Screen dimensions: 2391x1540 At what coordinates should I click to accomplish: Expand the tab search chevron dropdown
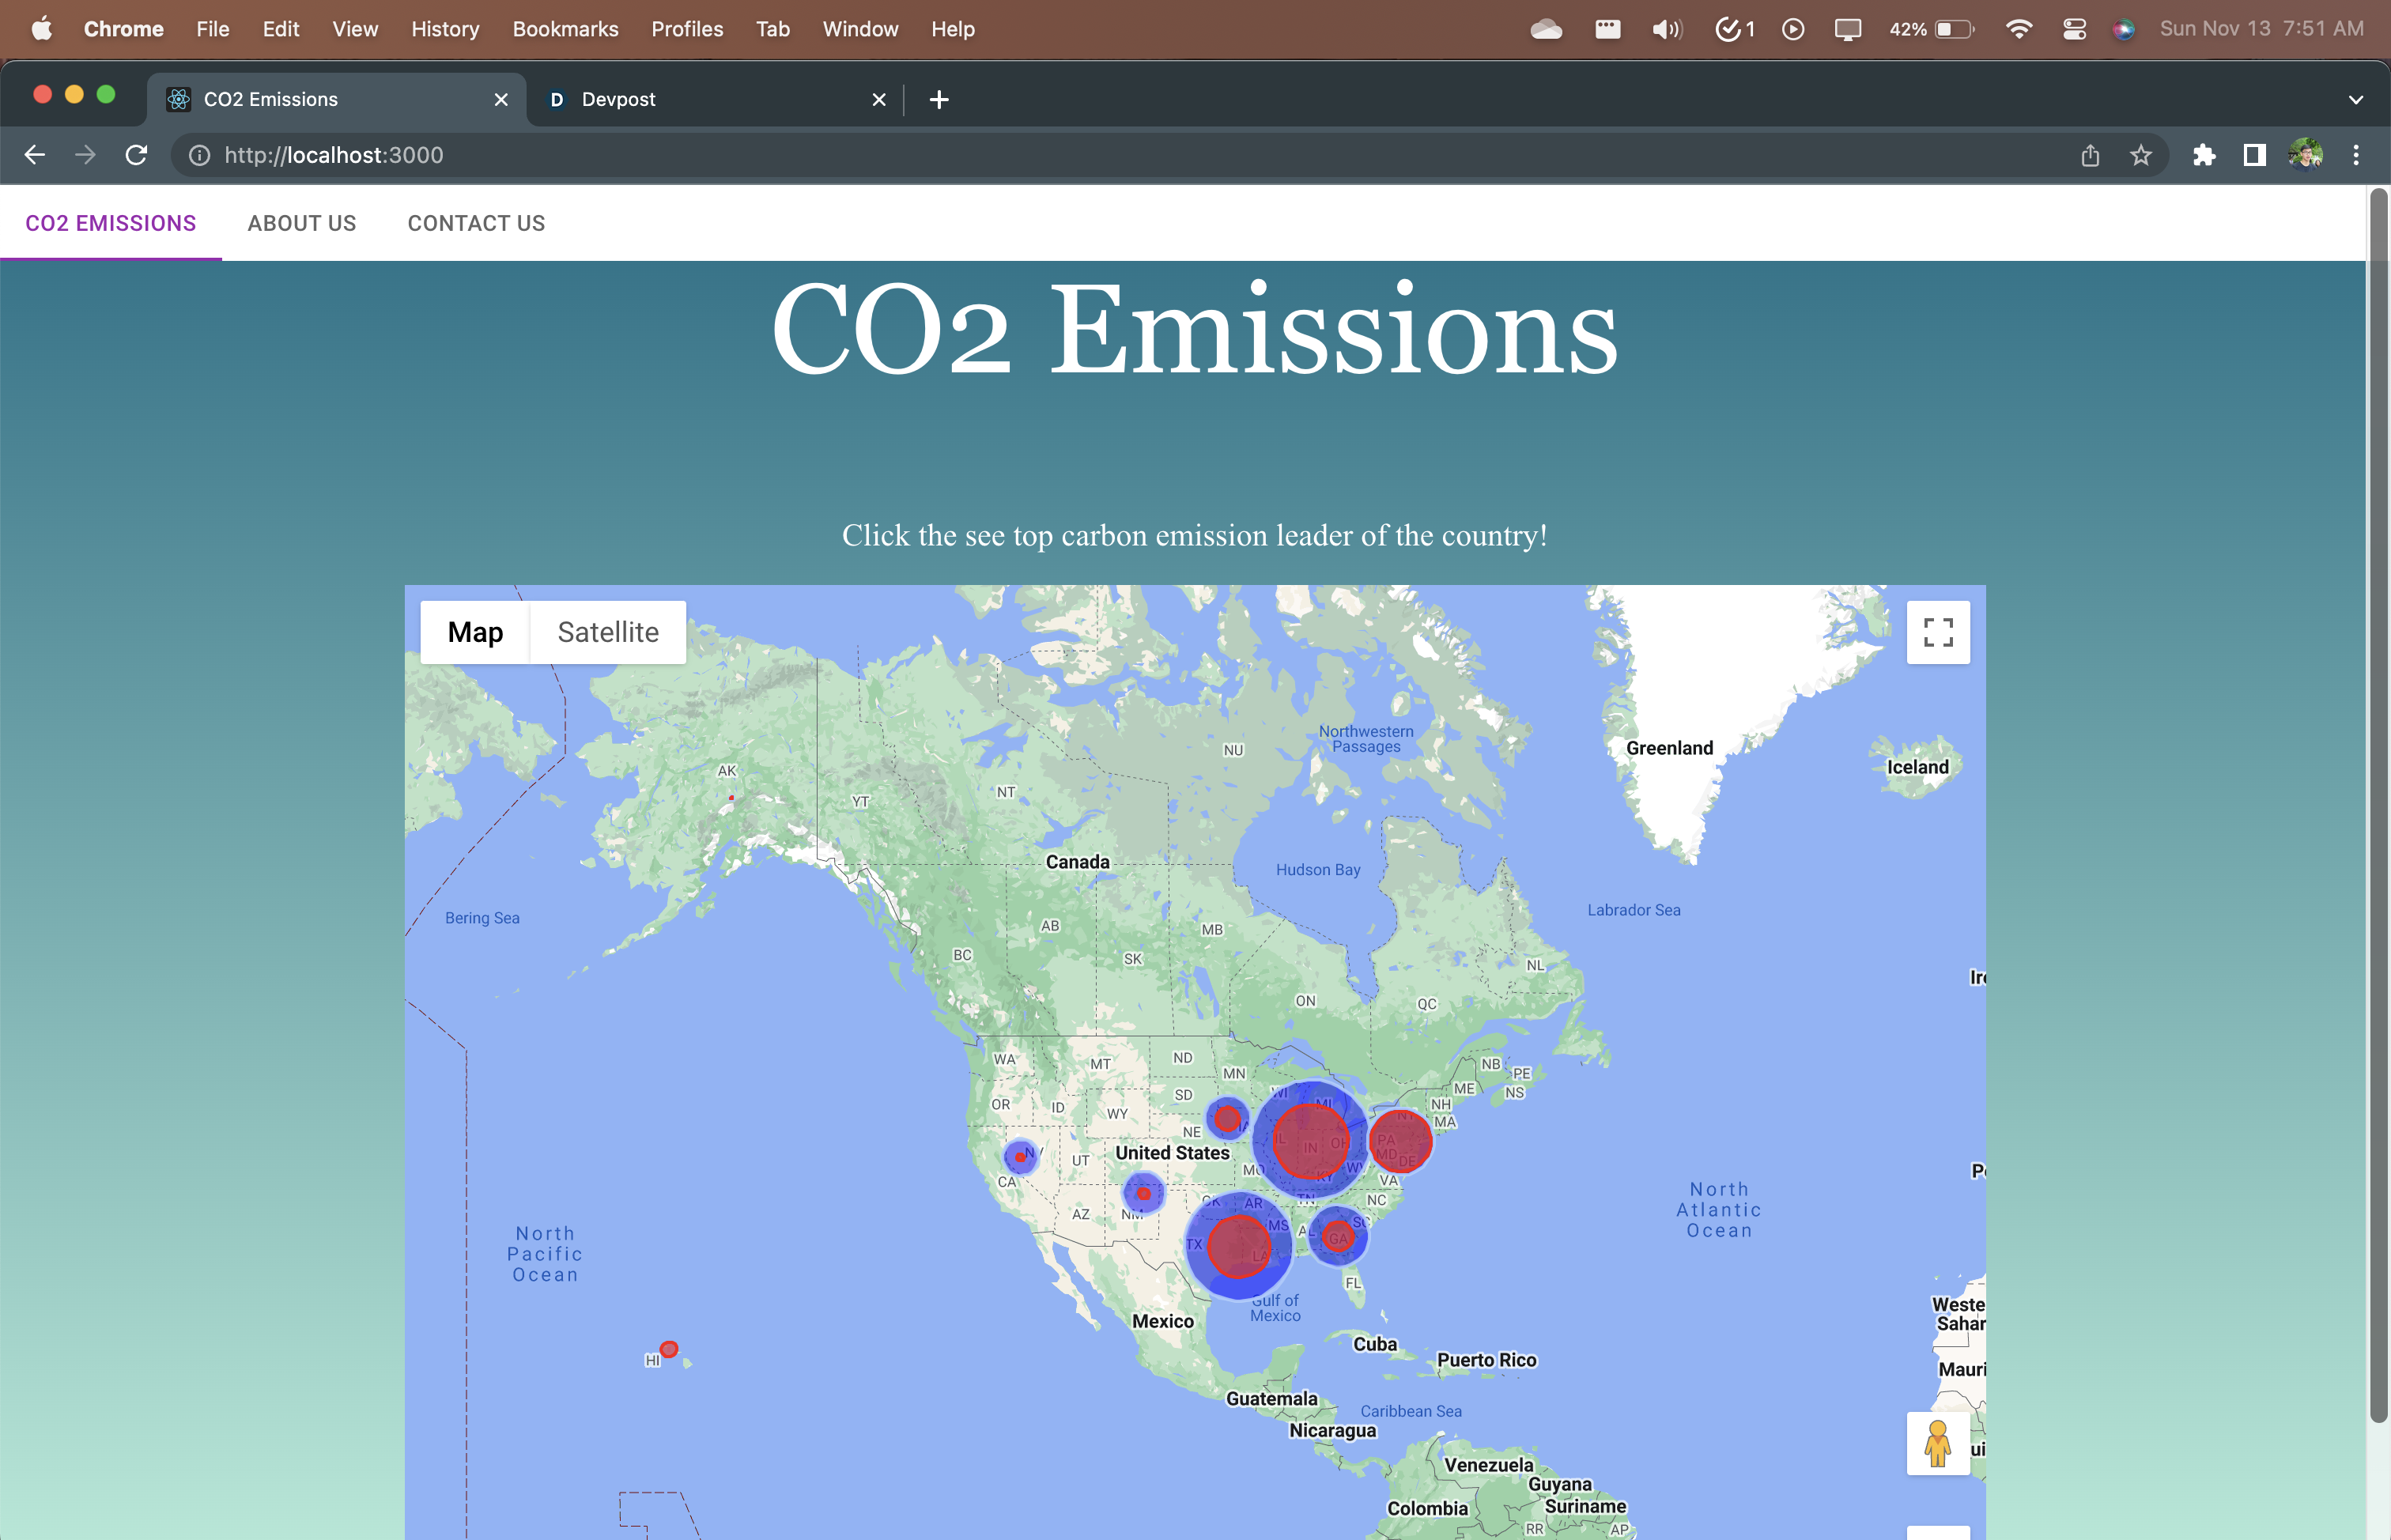point(2355,99)
